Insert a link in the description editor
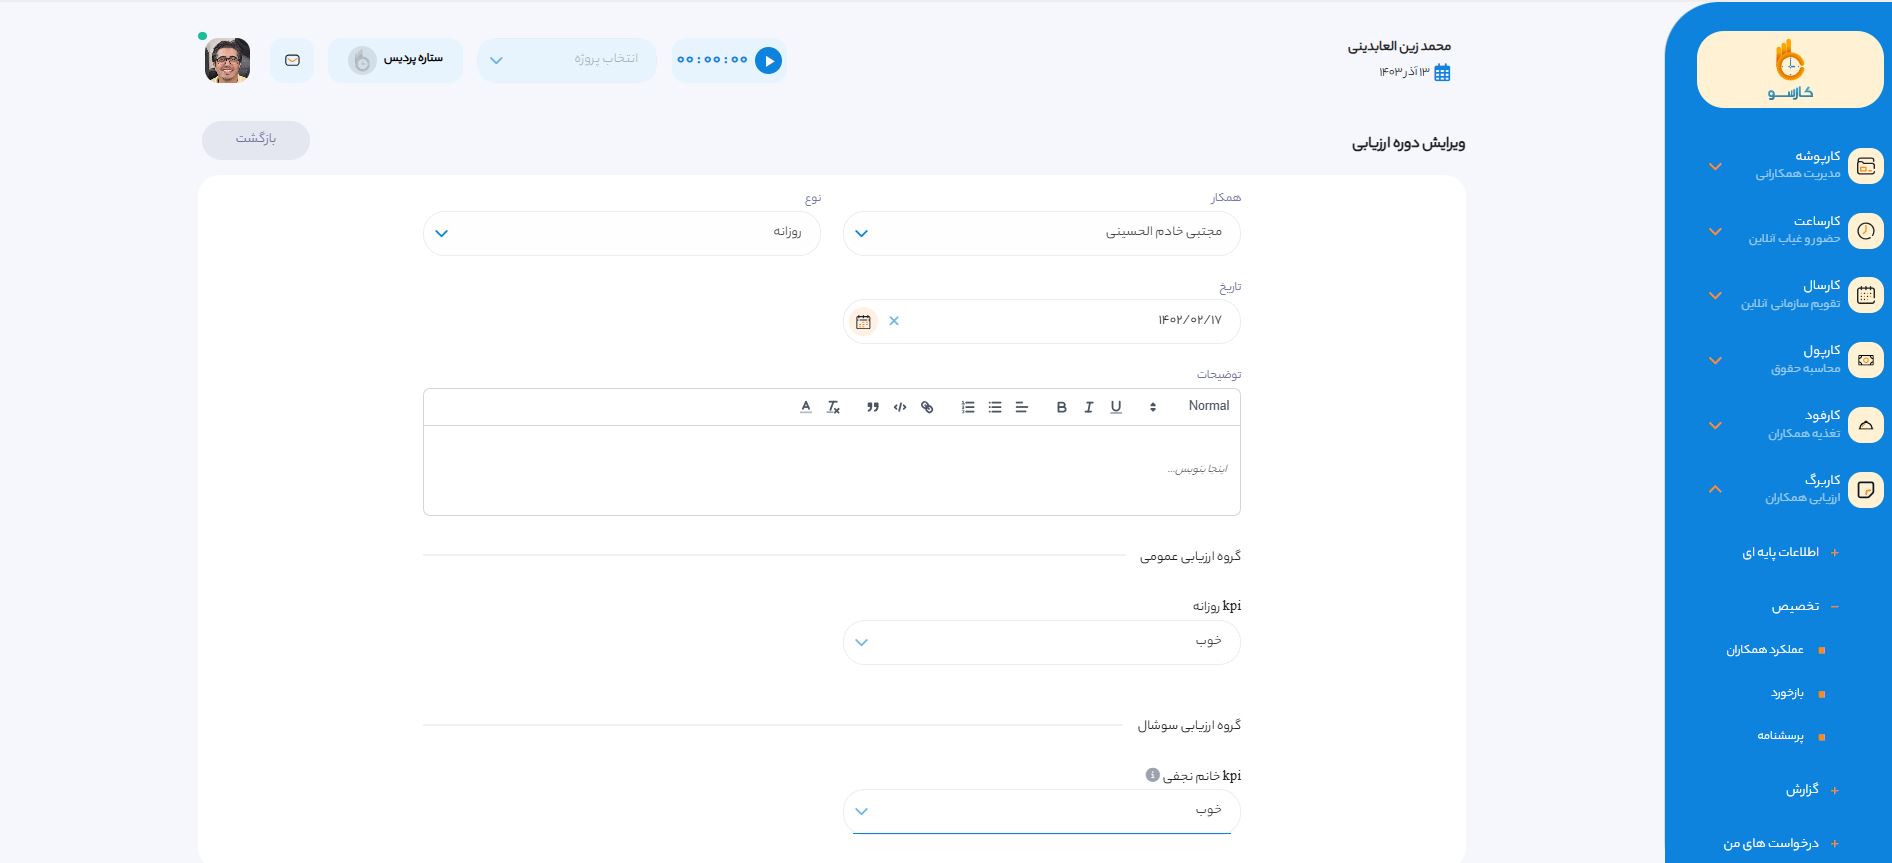This screenshot has height=863, width=1892. point(927,407)
